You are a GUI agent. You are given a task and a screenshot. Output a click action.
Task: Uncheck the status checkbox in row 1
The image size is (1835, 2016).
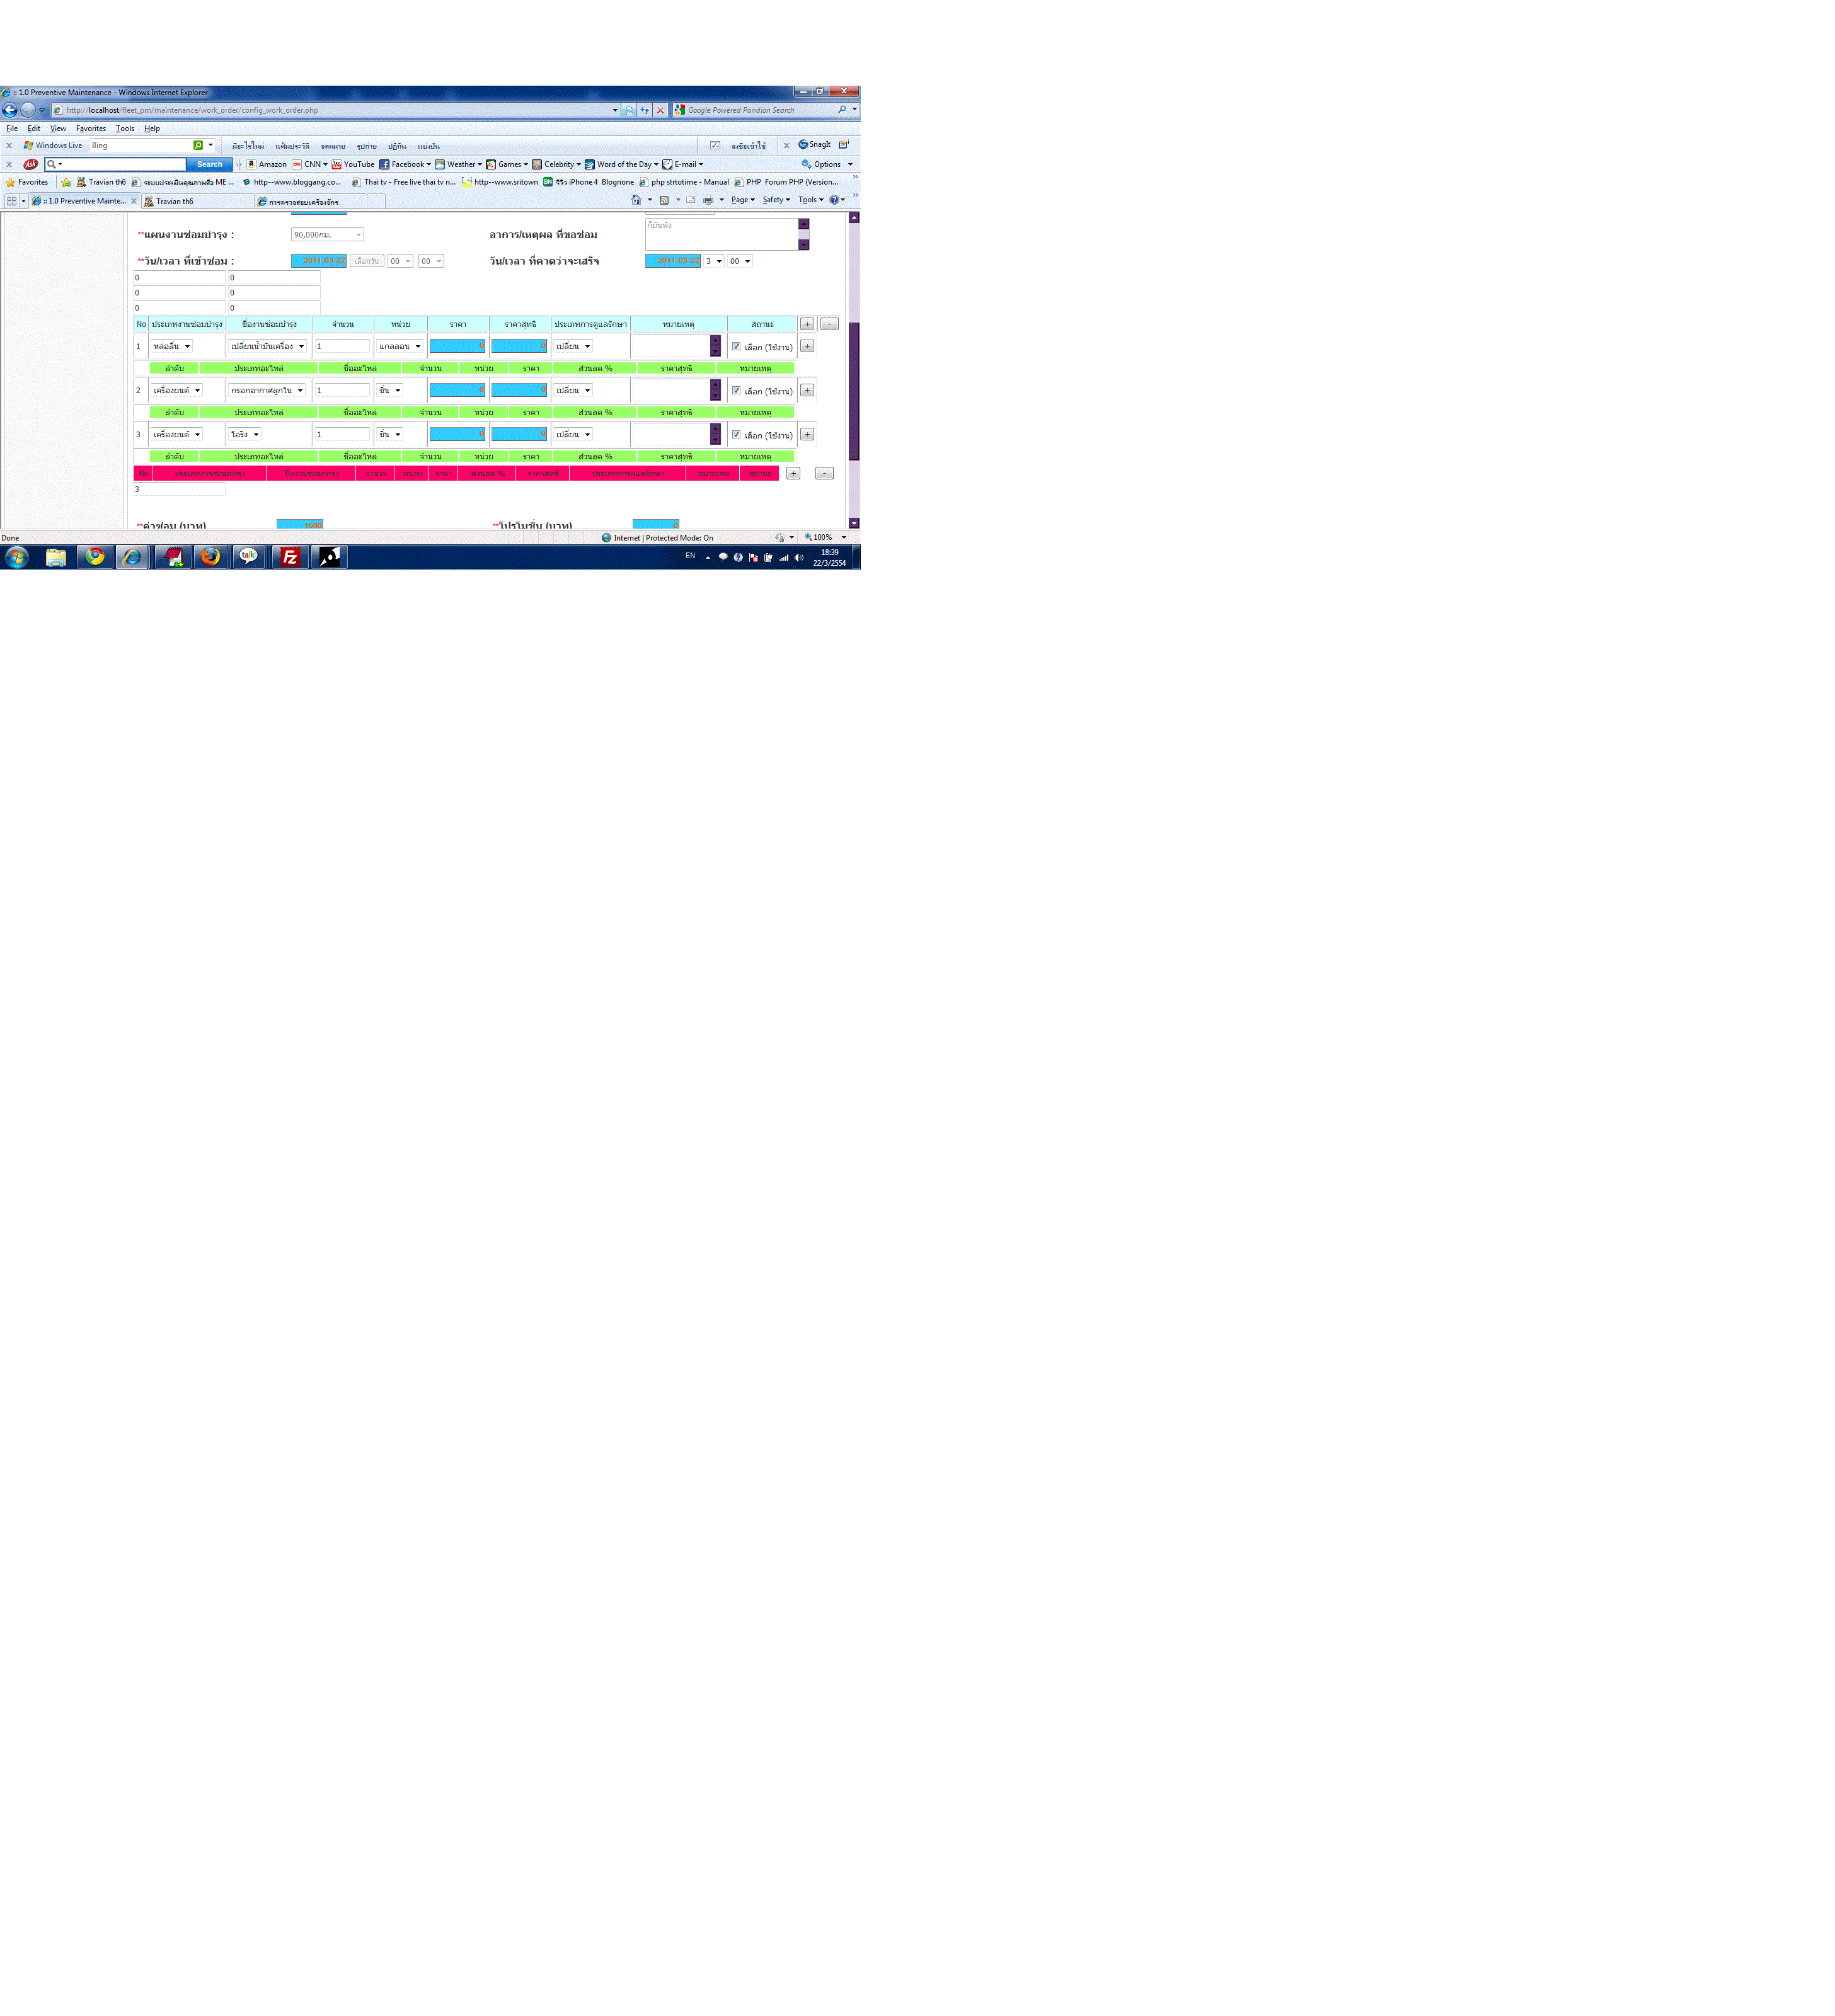coord(736,347)
